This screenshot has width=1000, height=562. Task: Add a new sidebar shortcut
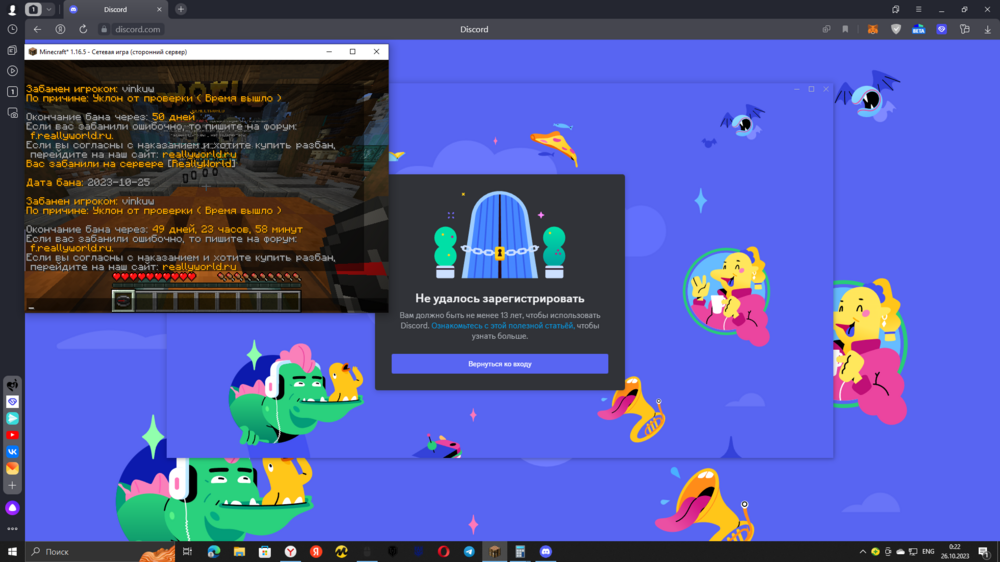tap(12, 485)
